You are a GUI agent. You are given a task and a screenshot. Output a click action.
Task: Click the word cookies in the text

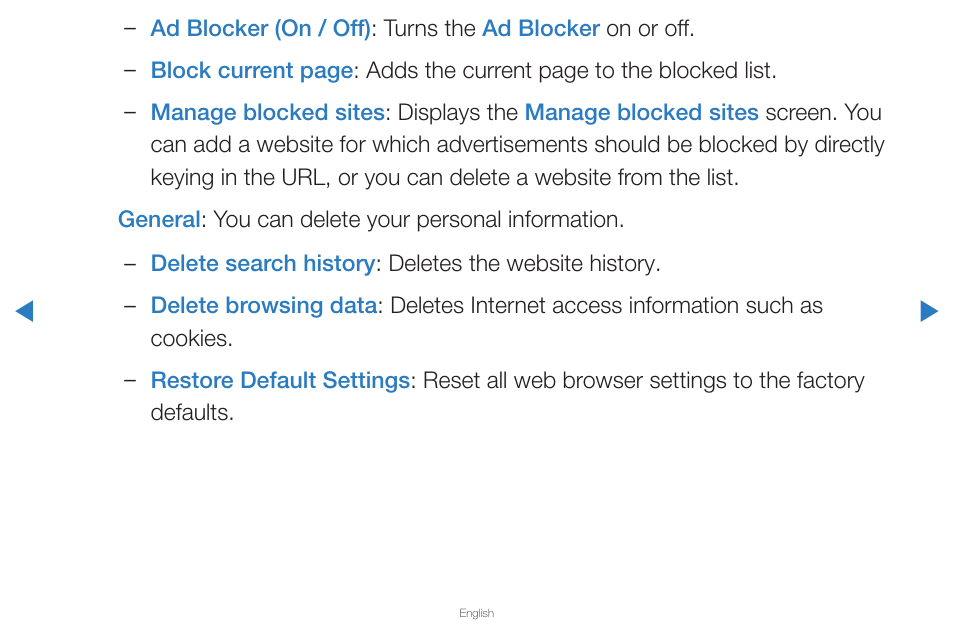pos(192,339)
